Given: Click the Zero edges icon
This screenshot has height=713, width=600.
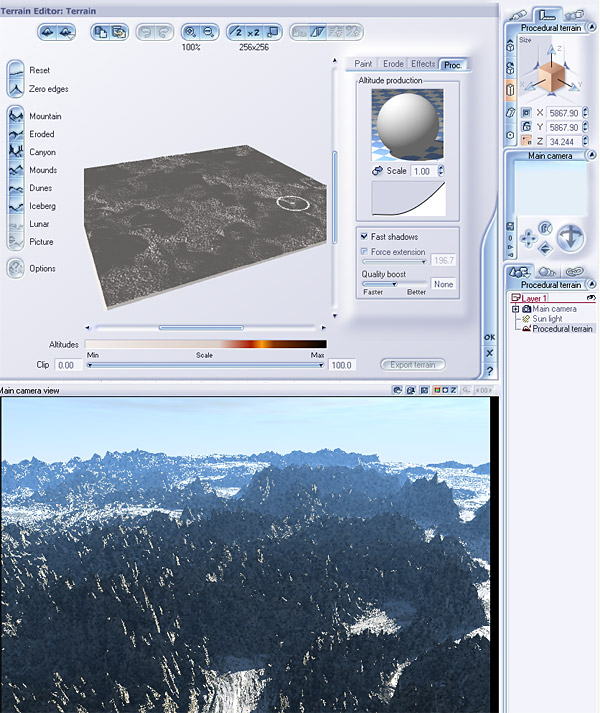Looking at the screenshot, I should 16,89.
